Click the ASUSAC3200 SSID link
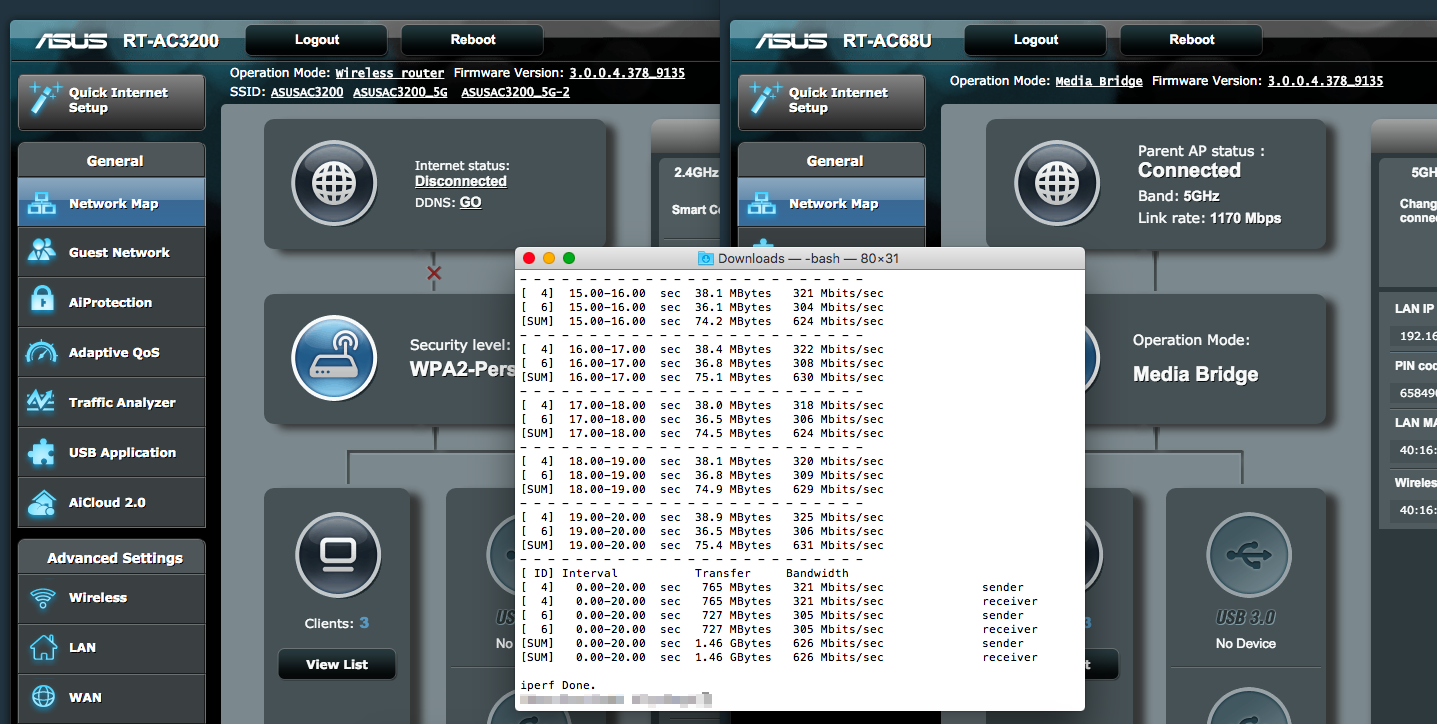The width and height of the screenshot is (1437, 724). 307,92
